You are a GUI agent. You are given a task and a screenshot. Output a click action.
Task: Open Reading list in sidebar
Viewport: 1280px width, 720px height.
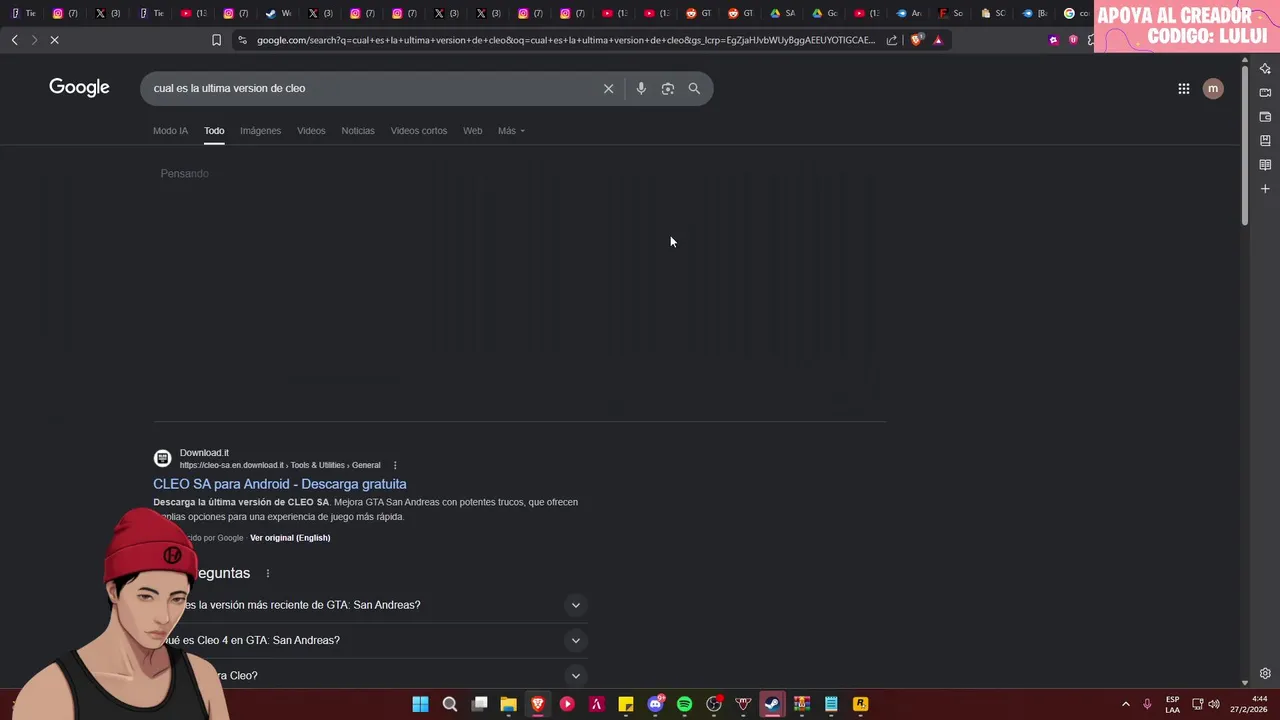click(1265, 165)
